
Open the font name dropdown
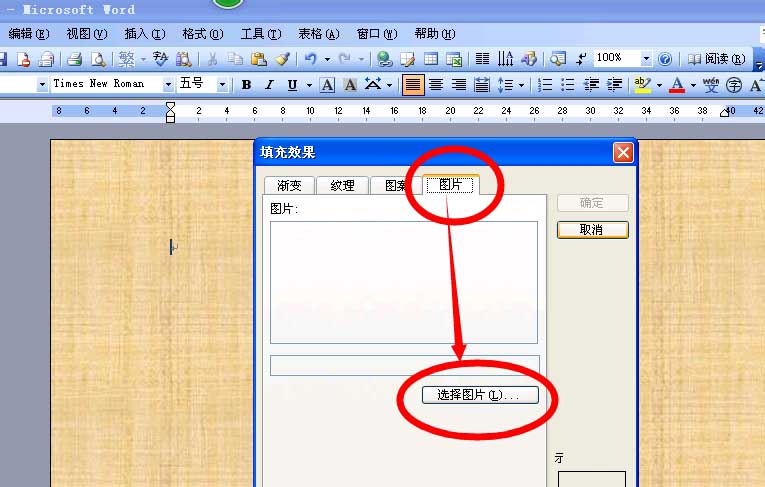168,85
